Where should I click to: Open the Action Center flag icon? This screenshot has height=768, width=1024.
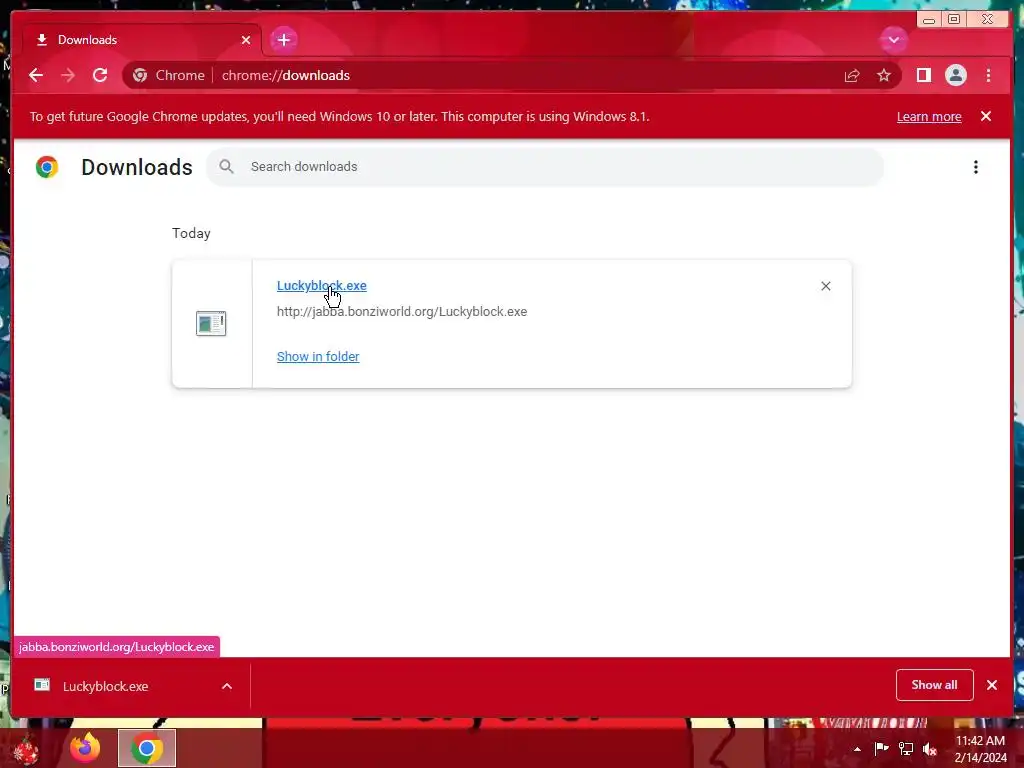pyautogui.click(x=881, y=748)
